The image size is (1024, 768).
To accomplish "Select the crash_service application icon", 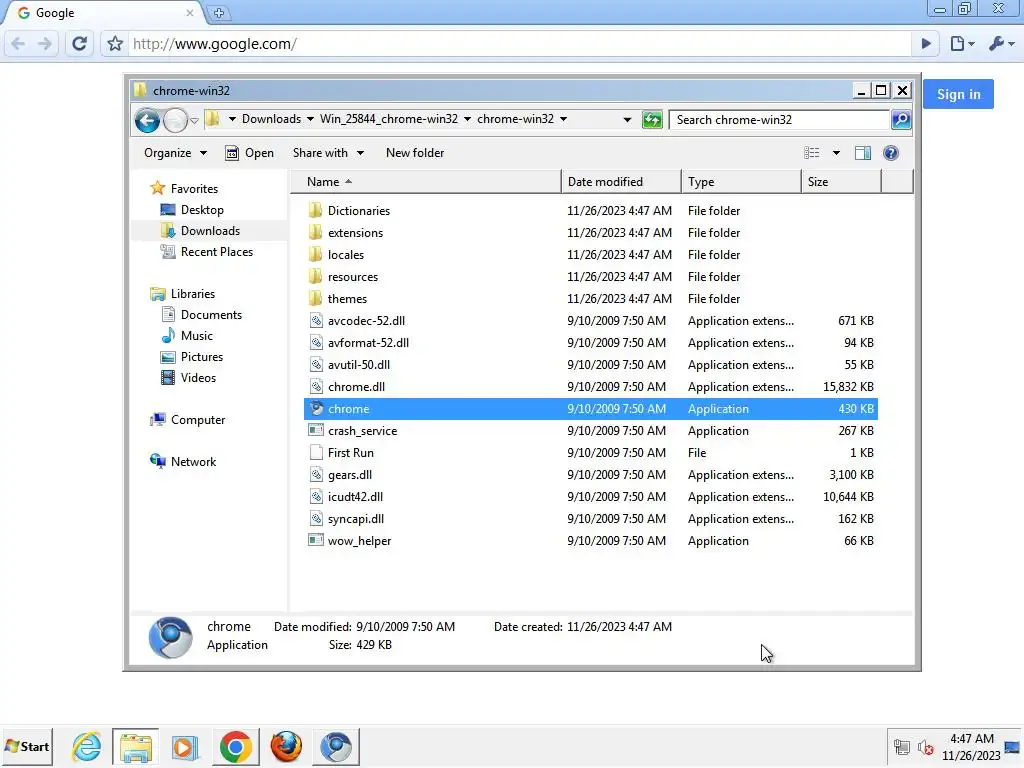I will 316,430.
